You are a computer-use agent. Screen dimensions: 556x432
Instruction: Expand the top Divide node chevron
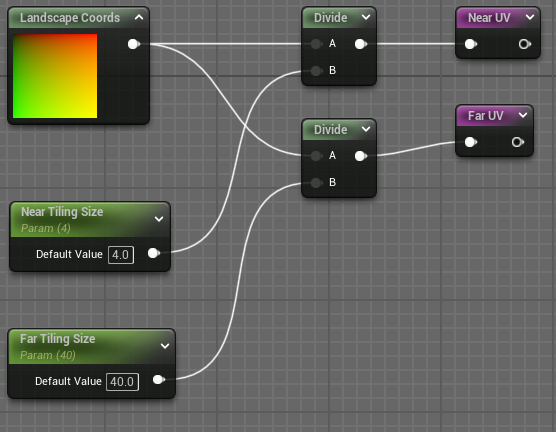point(366,17)
